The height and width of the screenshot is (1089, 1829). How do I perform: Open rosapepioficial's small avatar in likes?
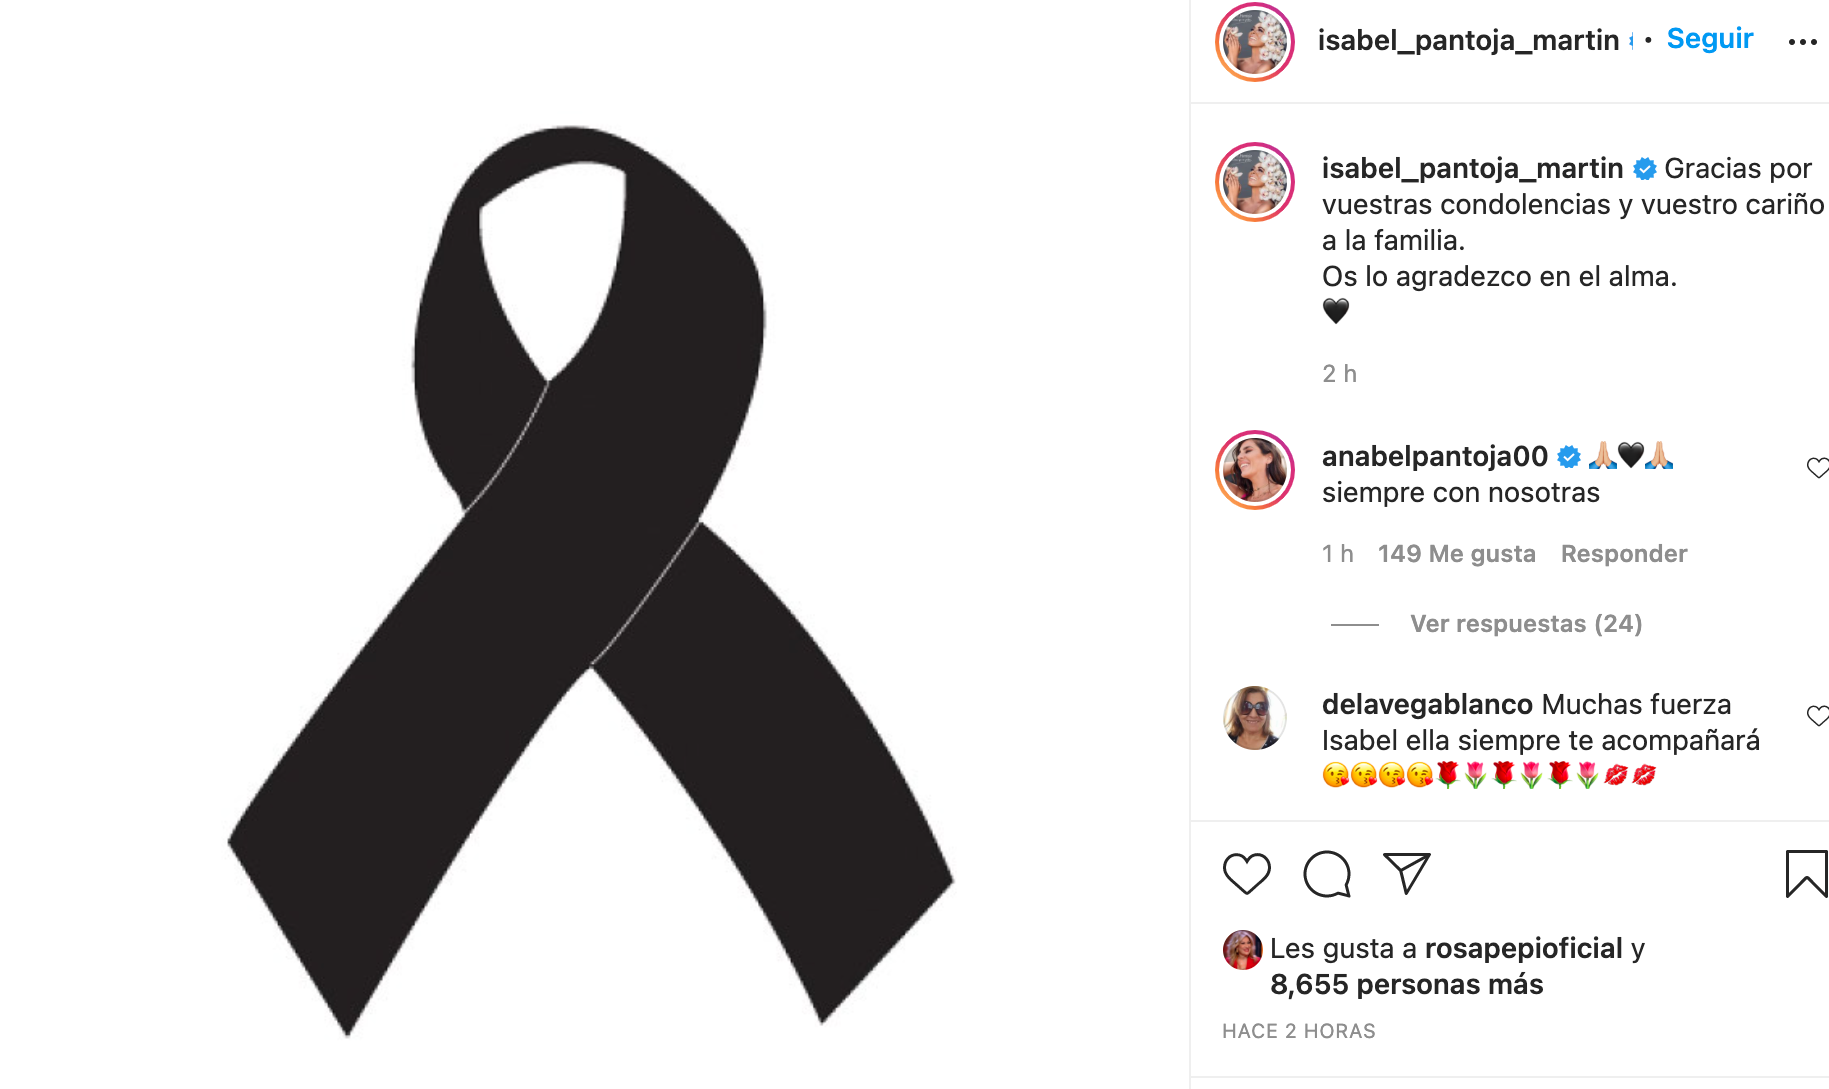[x=1242, y=950]
